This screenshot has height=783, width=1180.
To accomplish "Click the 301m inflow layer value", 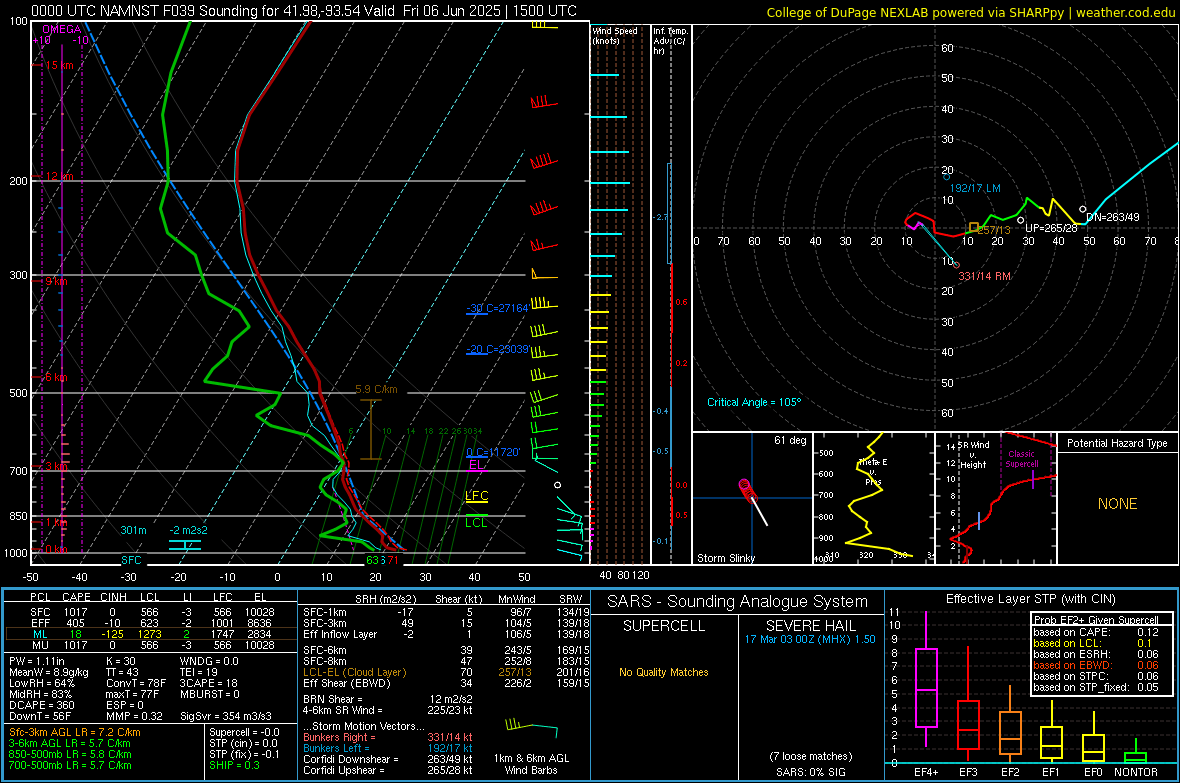I will (x=133, y=530).
